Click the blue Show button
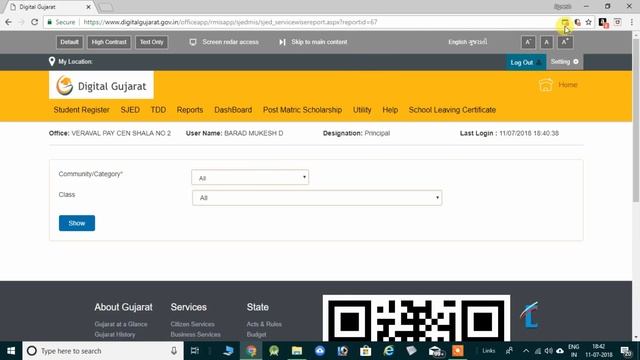Image resolution: width=640 pixels, height=360 pixels. coord(77,223)
